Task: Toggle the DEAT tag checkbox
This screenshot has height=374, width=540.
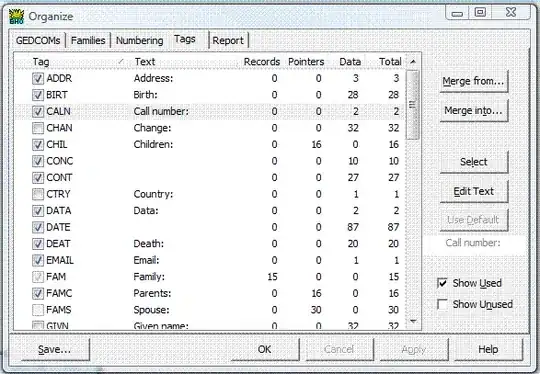Action: pyautogui.click(x=38, y=244)
